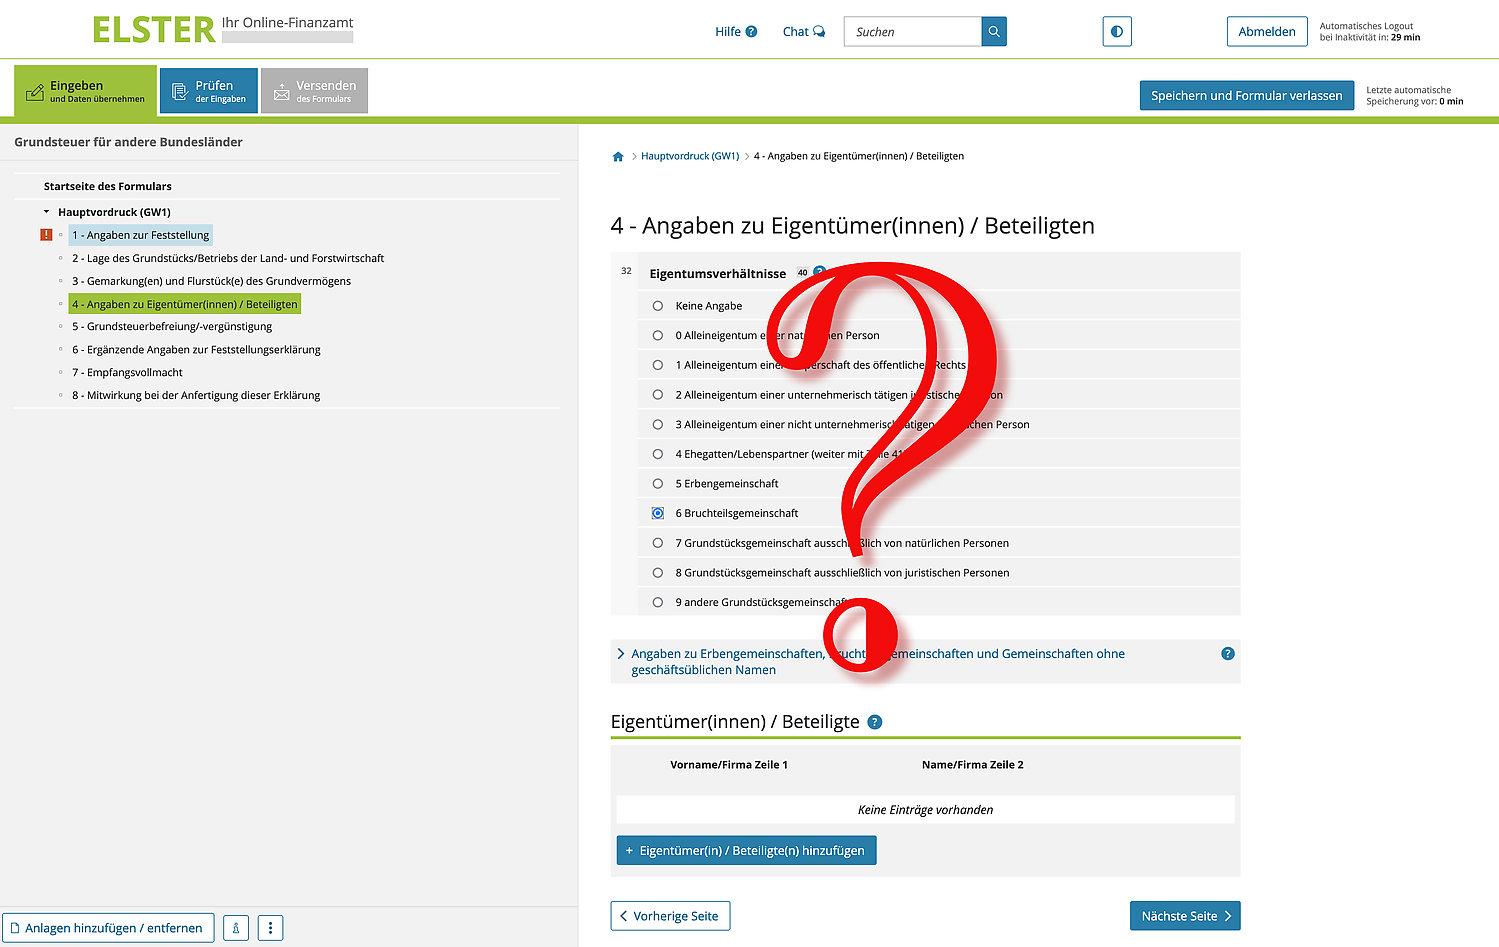The width and height of the screenshot is (1499, 947).
Task: Select 9 andere Grundstücksgemeinschaft option
Action: (x=658, y=602)
